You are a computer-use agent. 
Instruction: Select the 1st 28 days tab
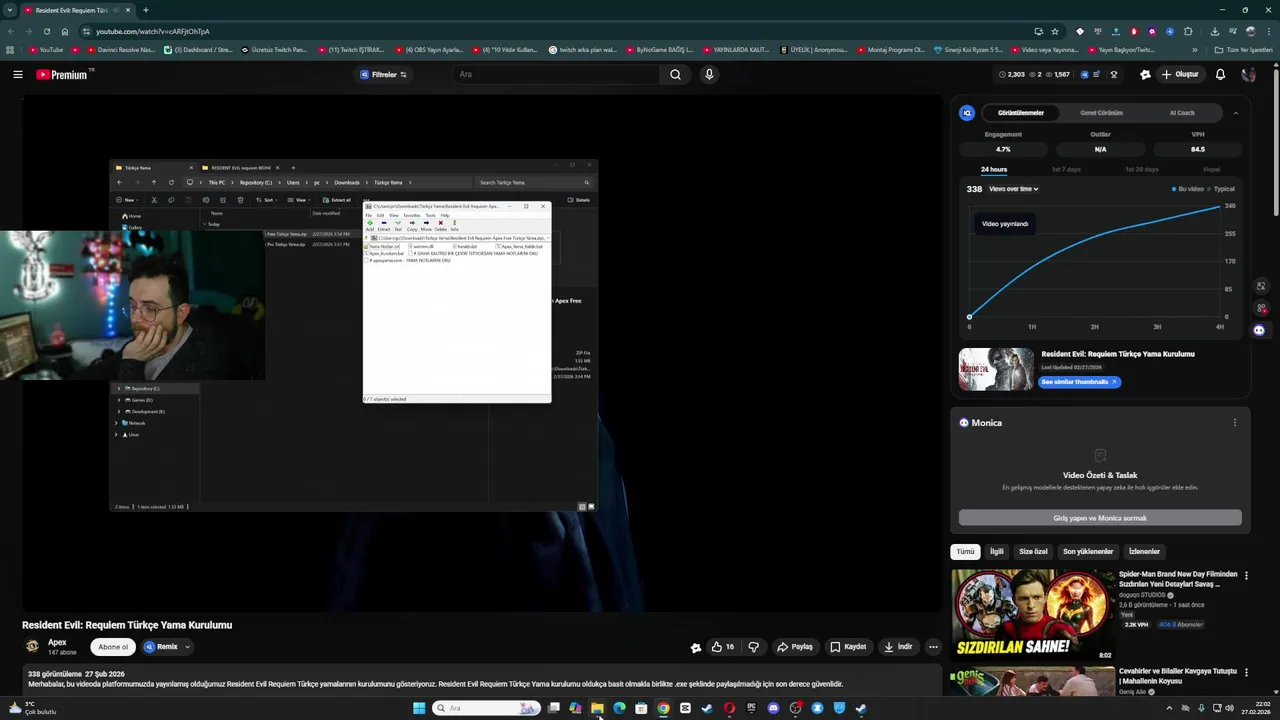pyautogui.click(x=1141, y=169)
